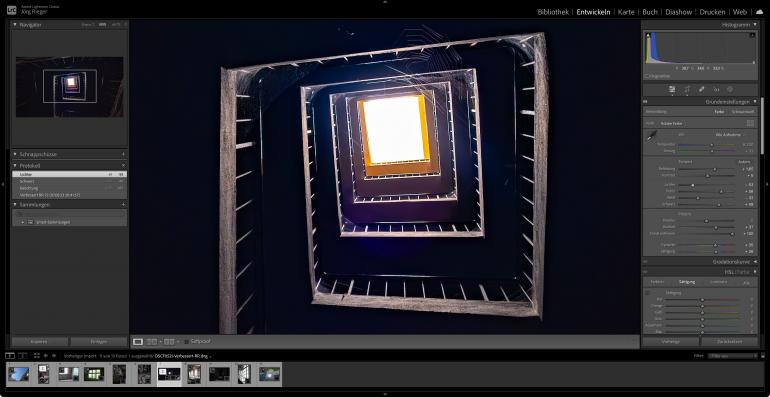The height and width of the screenshot is (397, 770).
Task: Collapse the Navigator panel
Action: (15, 24)
